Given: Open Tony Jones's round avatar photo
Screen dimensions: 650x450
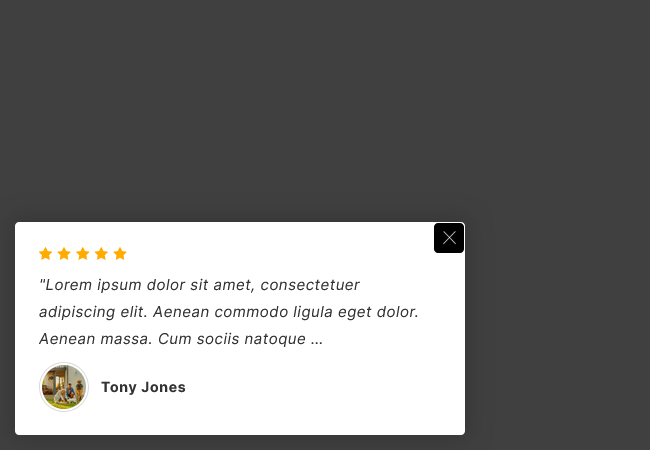Looking at the screenshot, I should pos(64,387).
